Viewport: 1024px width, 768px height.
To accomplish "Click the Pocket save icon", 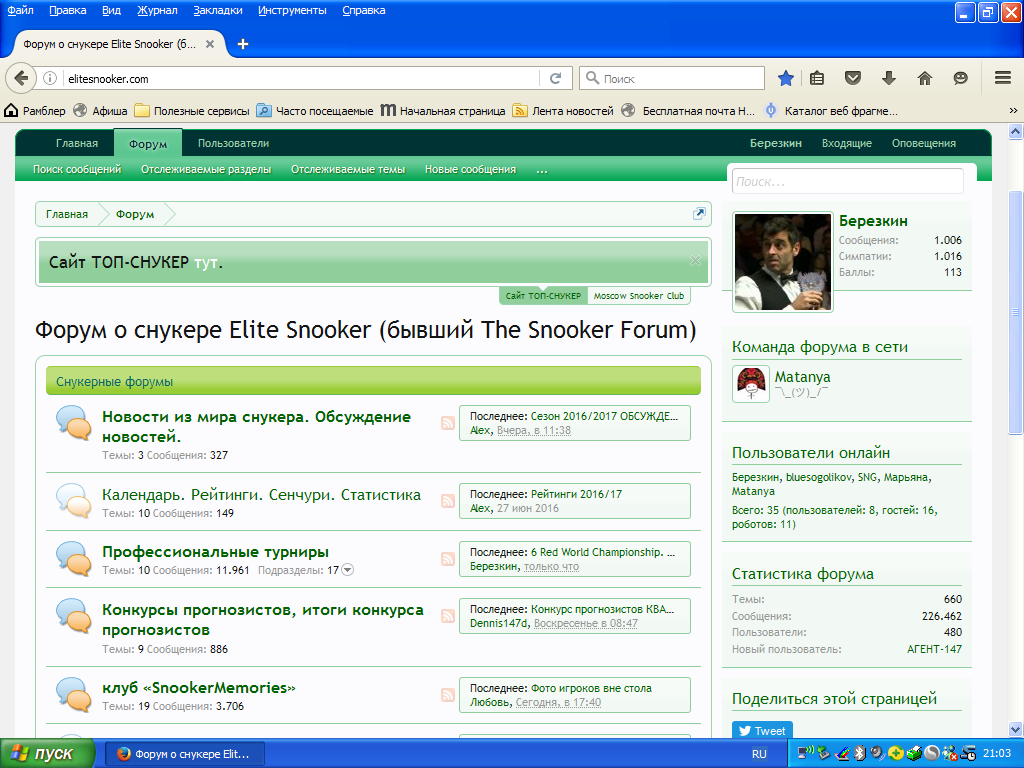I will pos(853,78).
